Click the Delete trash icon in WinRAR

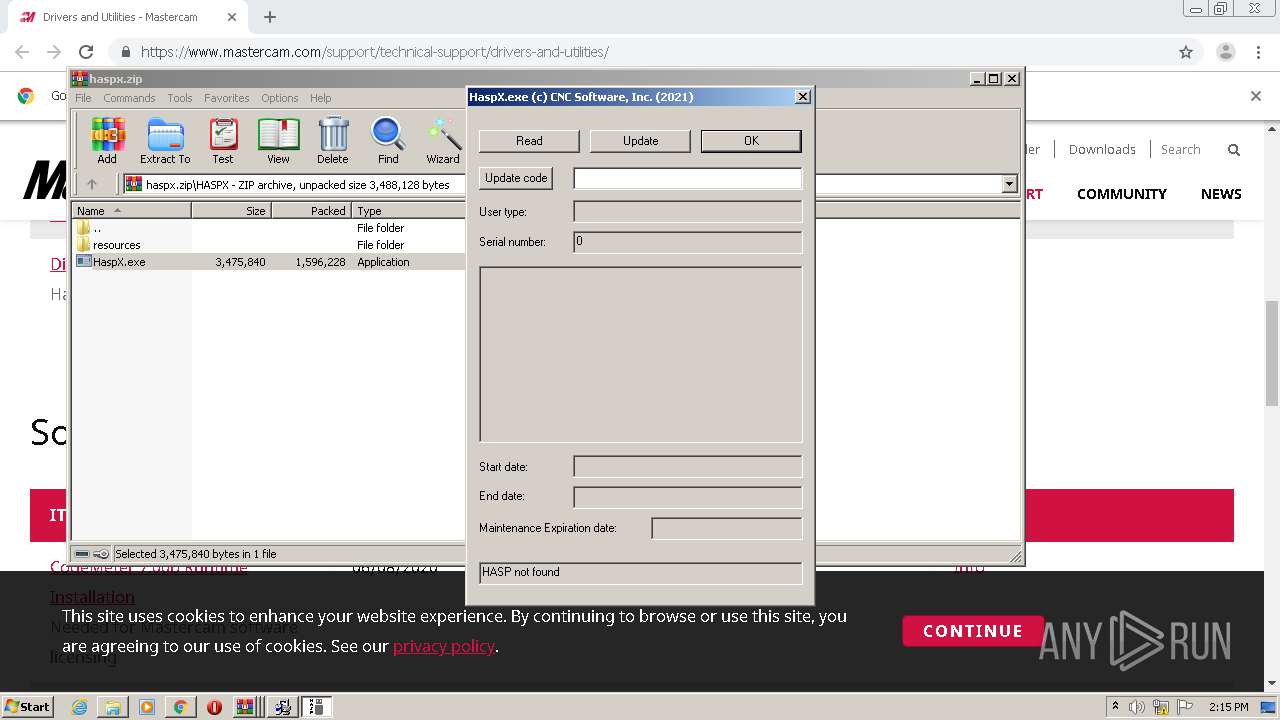click(333, 141)
